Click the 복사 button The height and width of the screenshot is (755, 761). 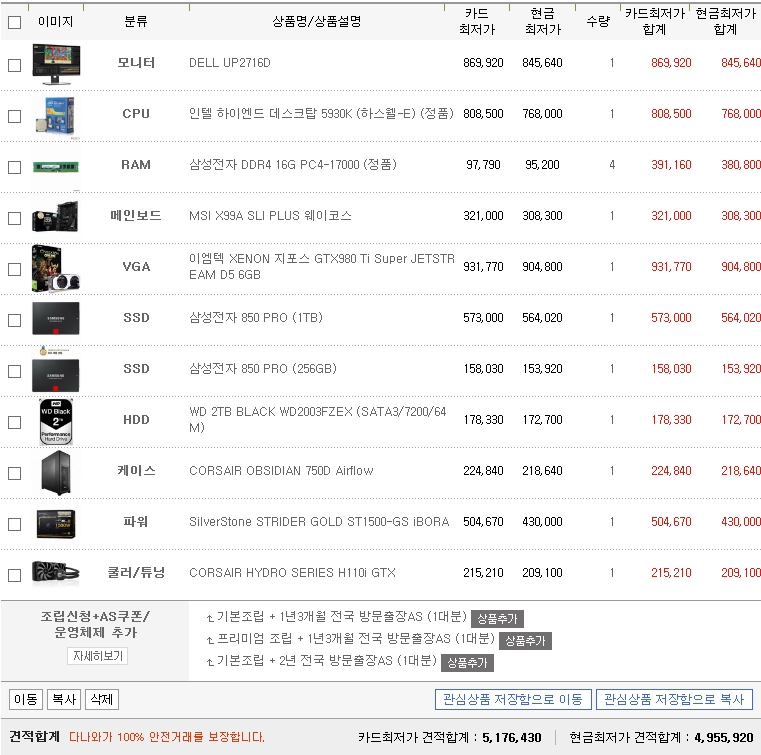pyautogui.click(x=64, y=699)
